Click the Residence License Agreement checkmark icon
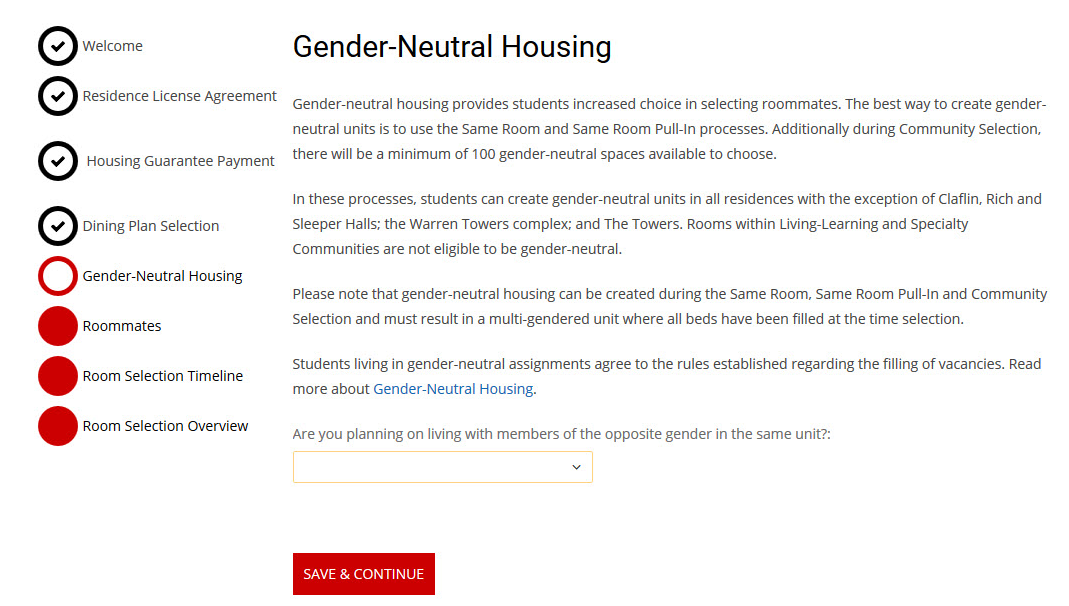This screenshot has height=606, width=1069. click(x=58, y=96)
